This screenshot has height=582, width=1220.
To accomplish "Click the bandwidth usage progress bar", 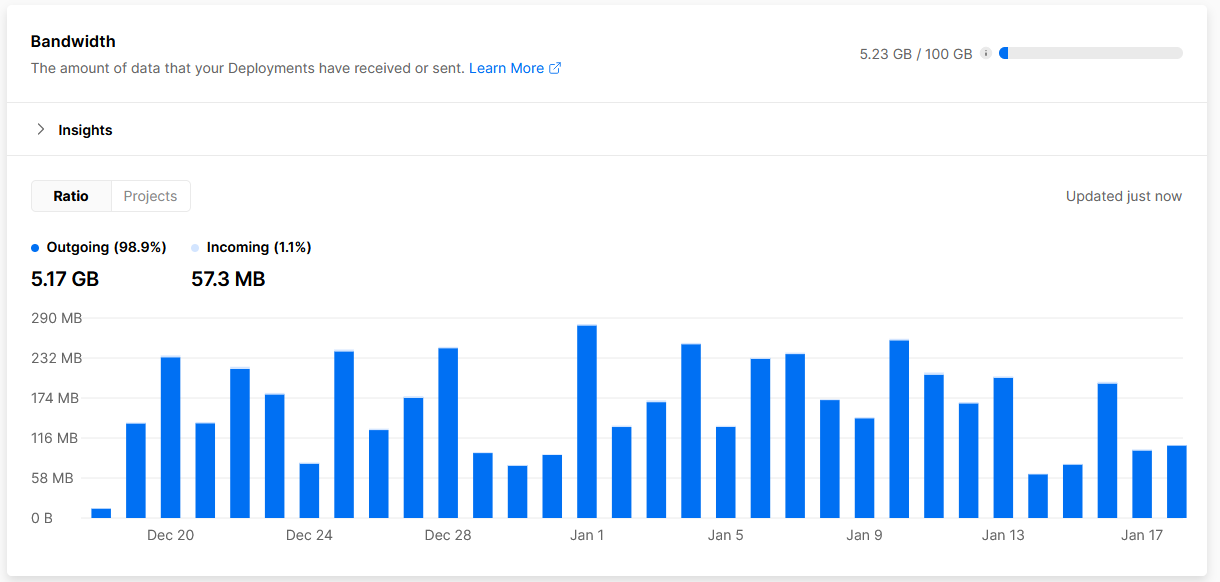I will 1090,54.
